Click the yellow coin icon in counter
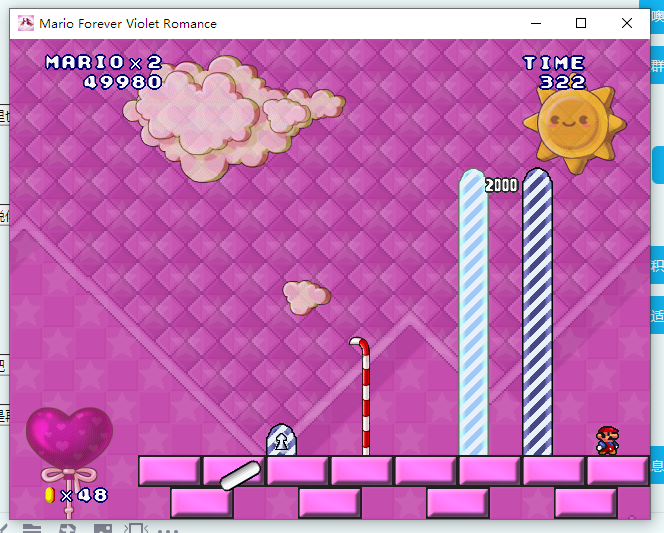 50,495
